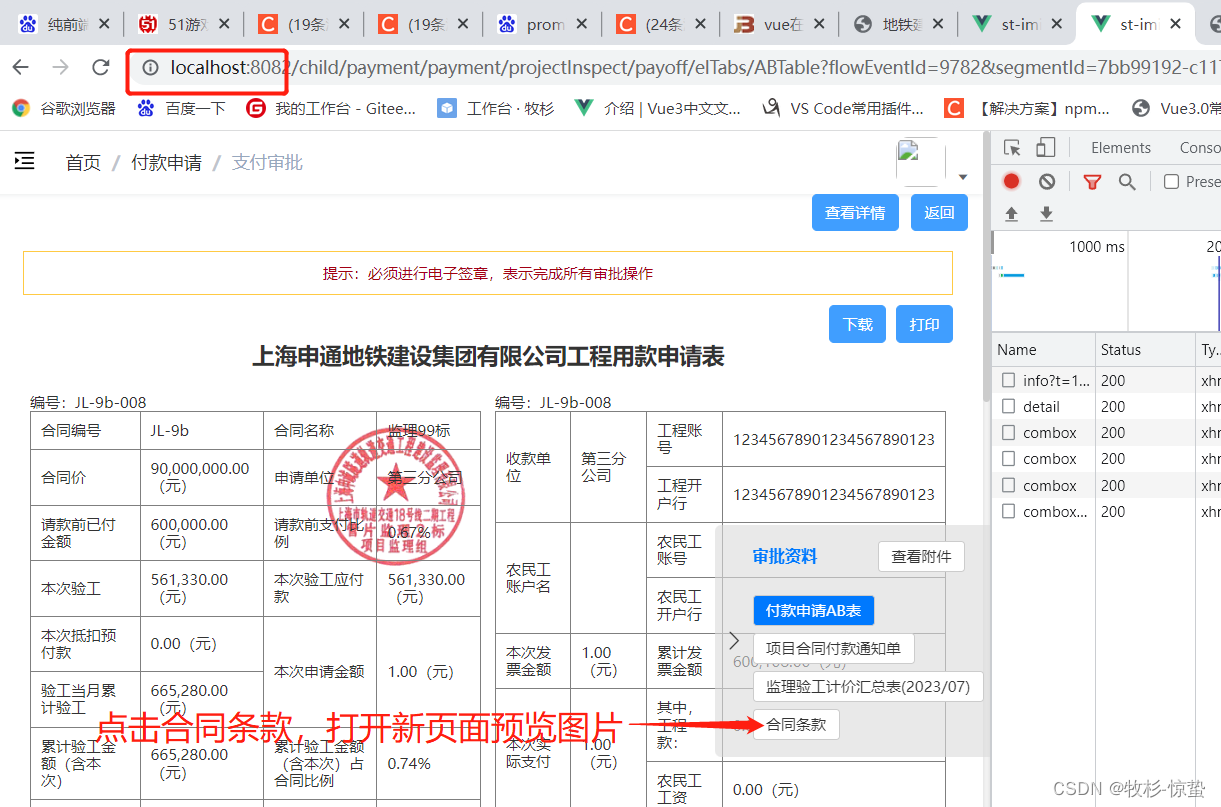
Task: Open the user avatar dropdown arrow
Action: 963,175
